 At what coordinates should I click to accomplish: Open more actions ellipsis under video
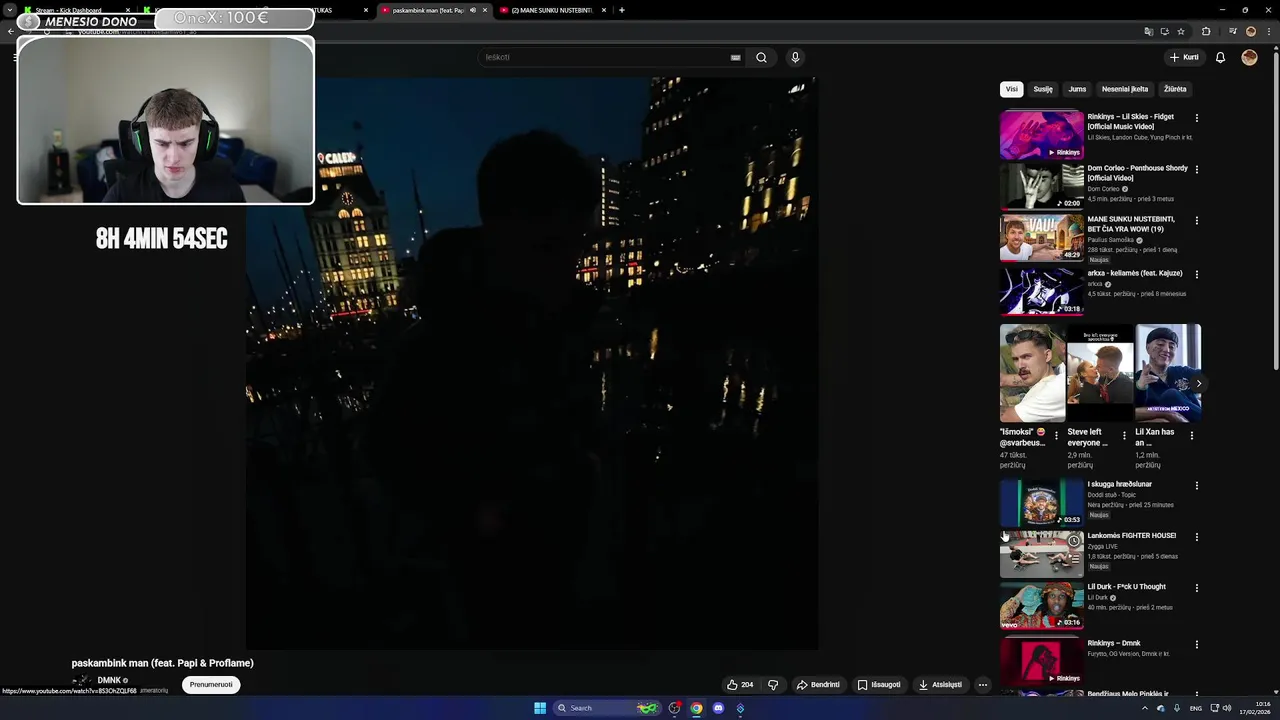click(983, 685)
